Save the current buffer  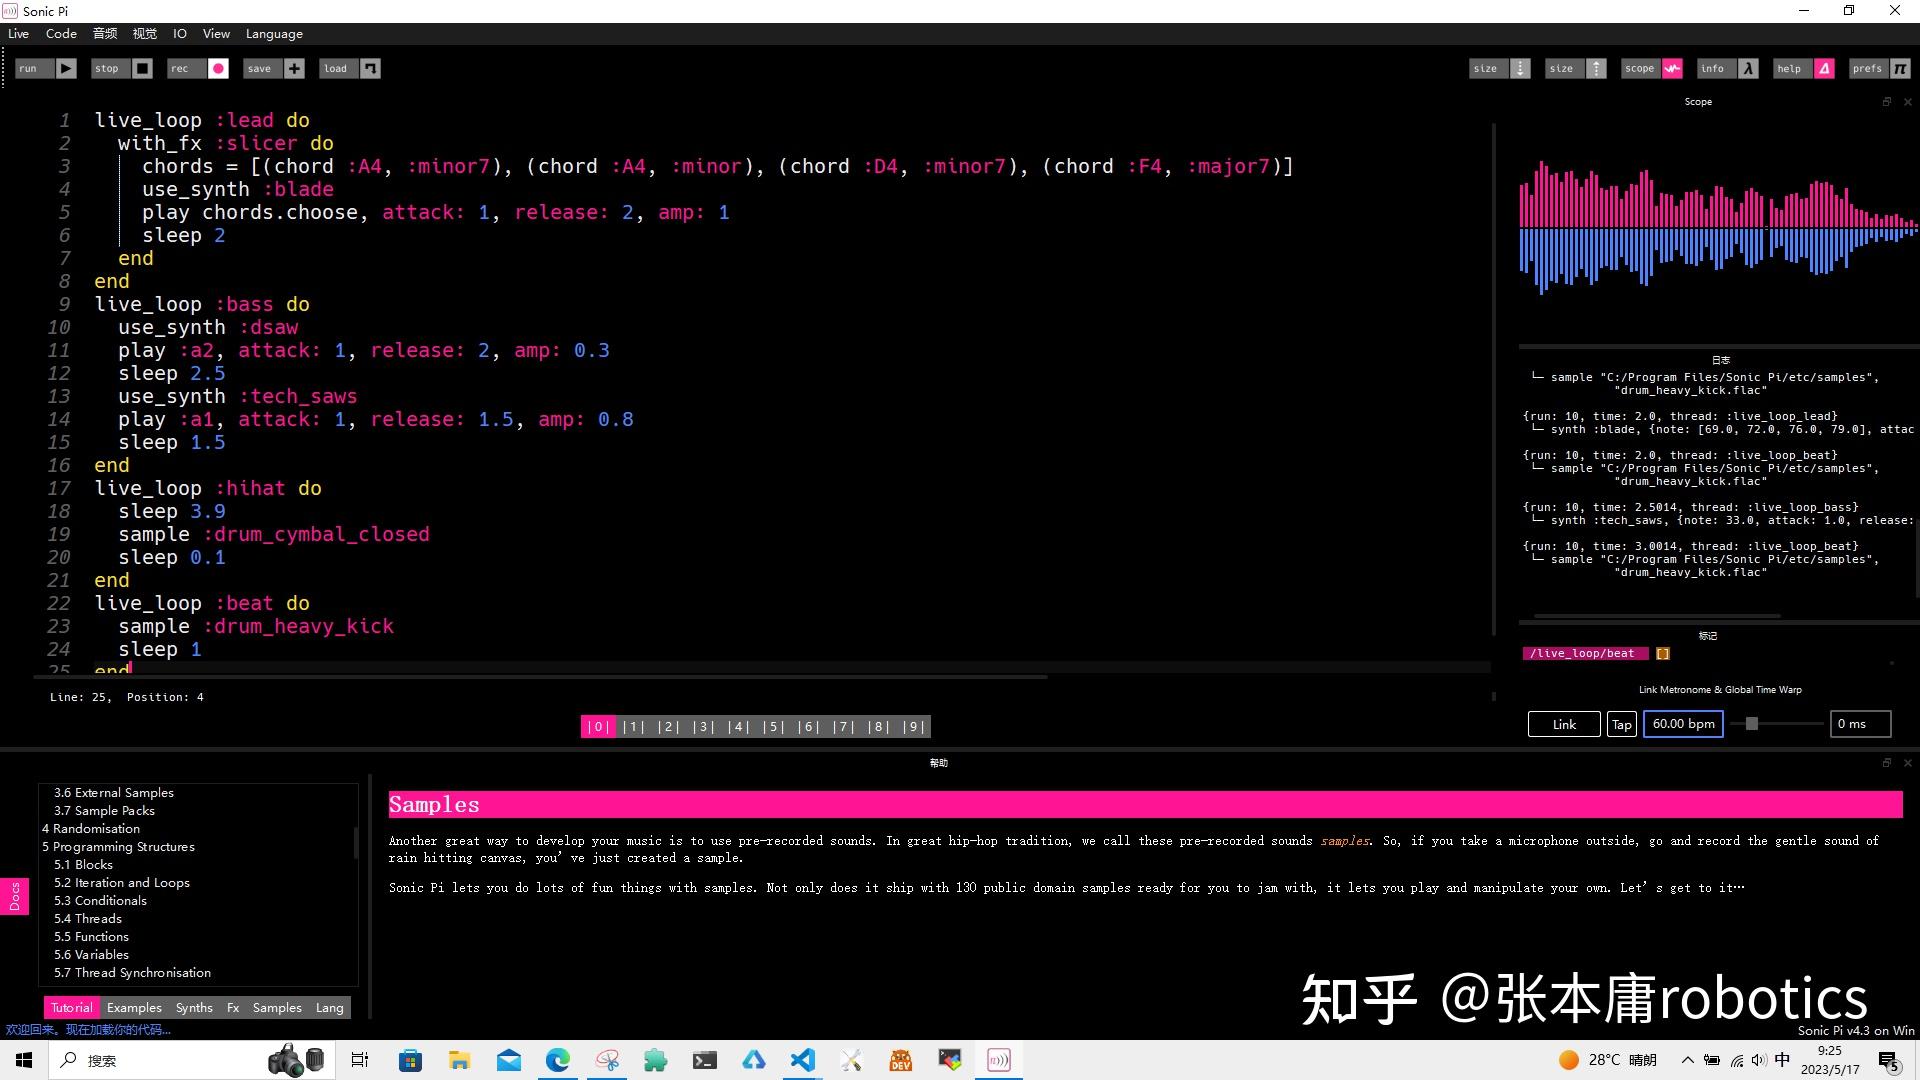272,68
